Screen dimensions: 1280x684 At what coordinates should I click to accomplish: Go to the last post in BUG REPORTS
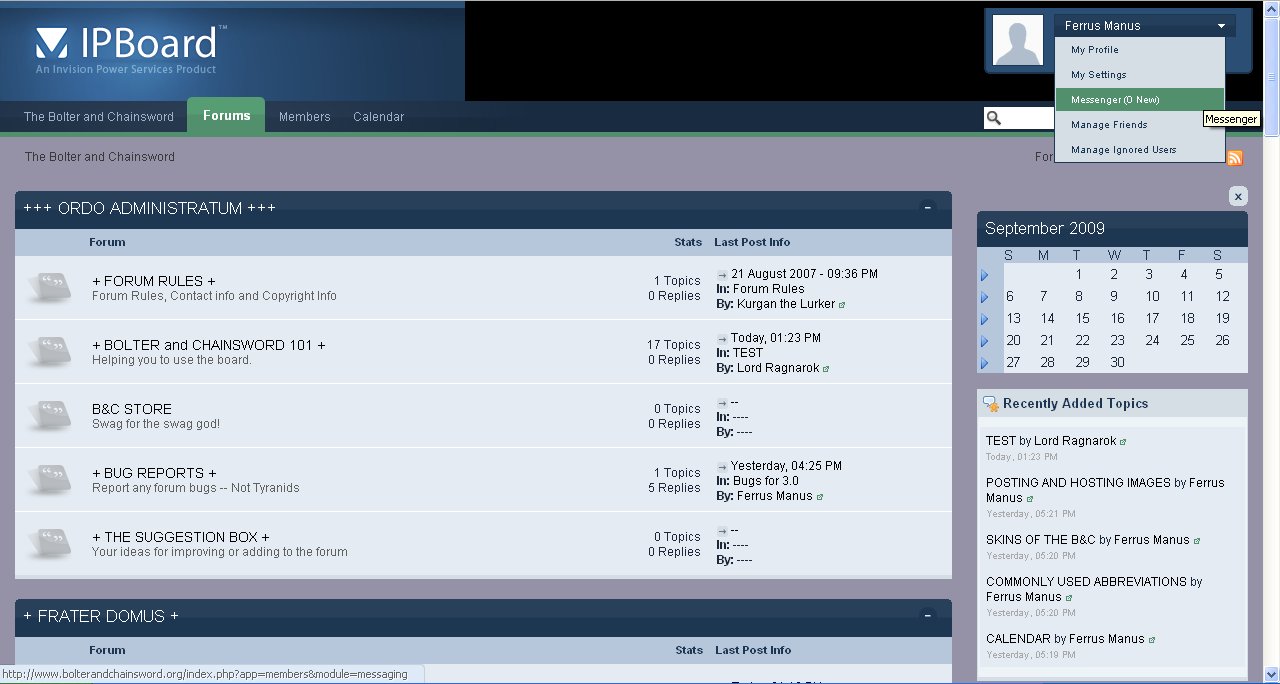click(x=723, y=466)
